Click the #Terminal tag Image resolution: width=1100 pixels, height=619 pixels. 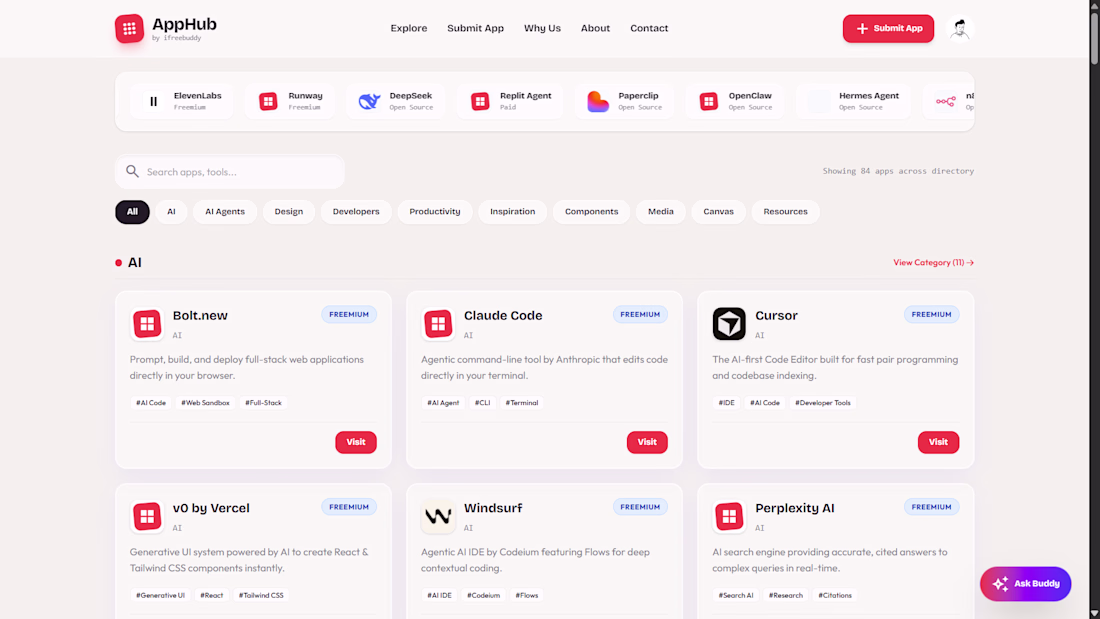(521, 403)
